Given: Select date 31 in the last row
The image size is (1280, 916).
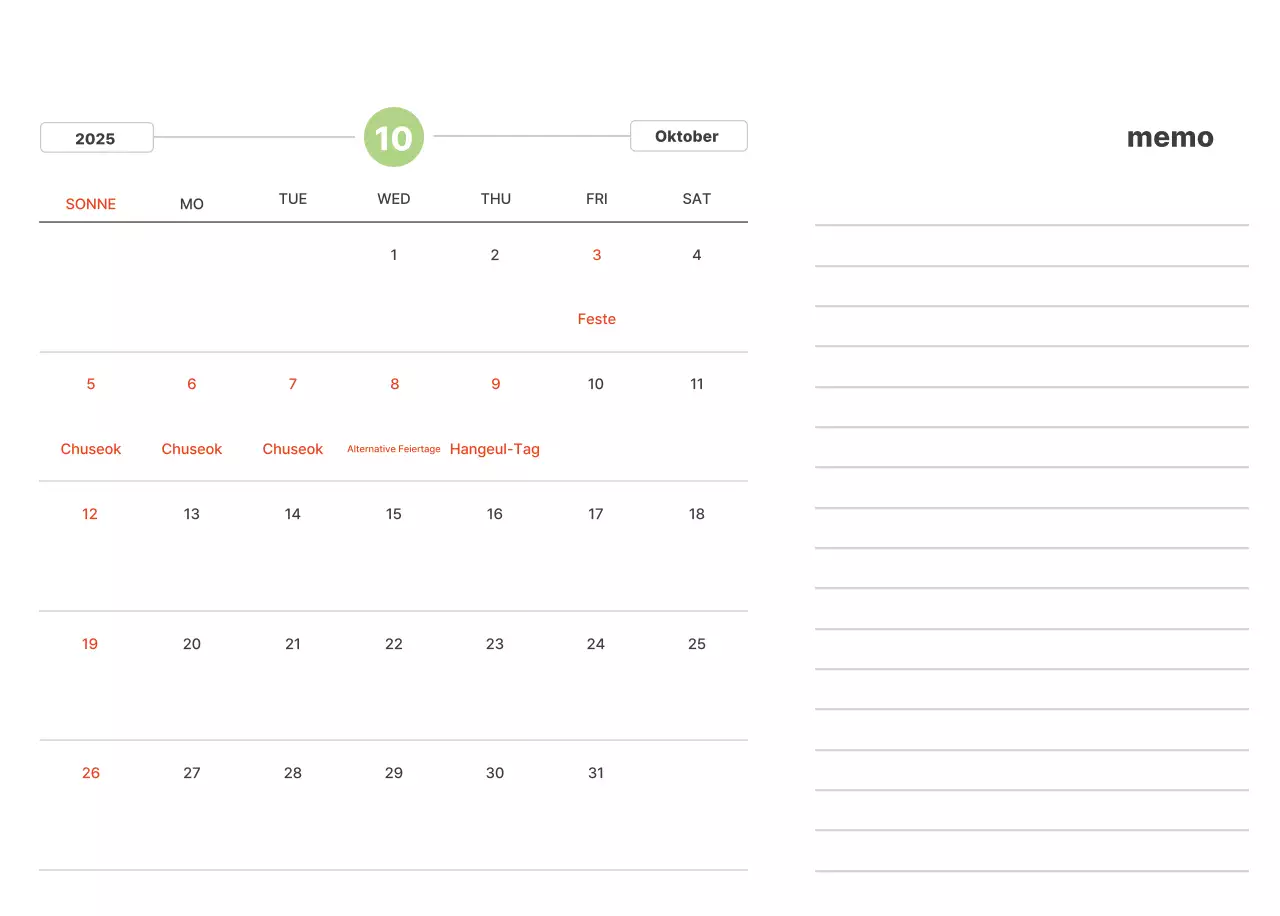Looking at the screenshot, I should pyautogui.click(x=596, y=773).
